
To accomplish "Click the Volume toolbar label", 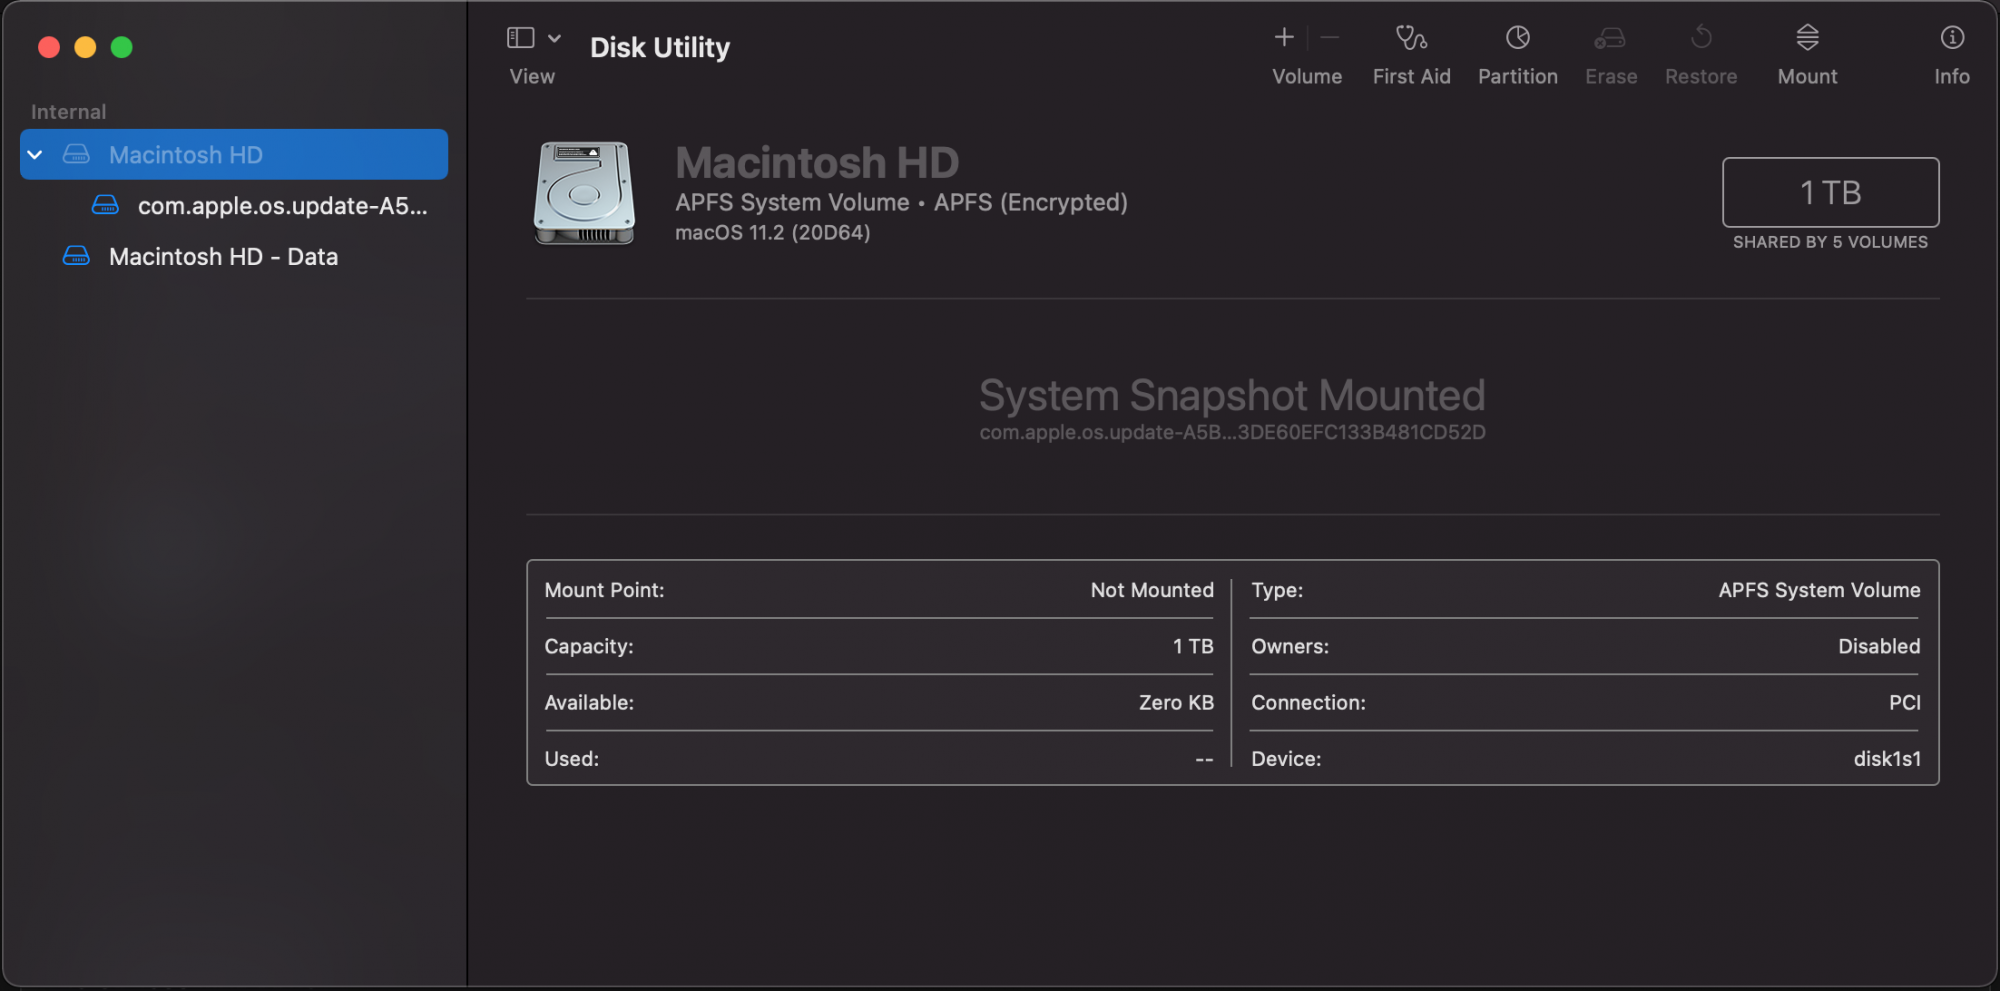I will coord(1307,77).
